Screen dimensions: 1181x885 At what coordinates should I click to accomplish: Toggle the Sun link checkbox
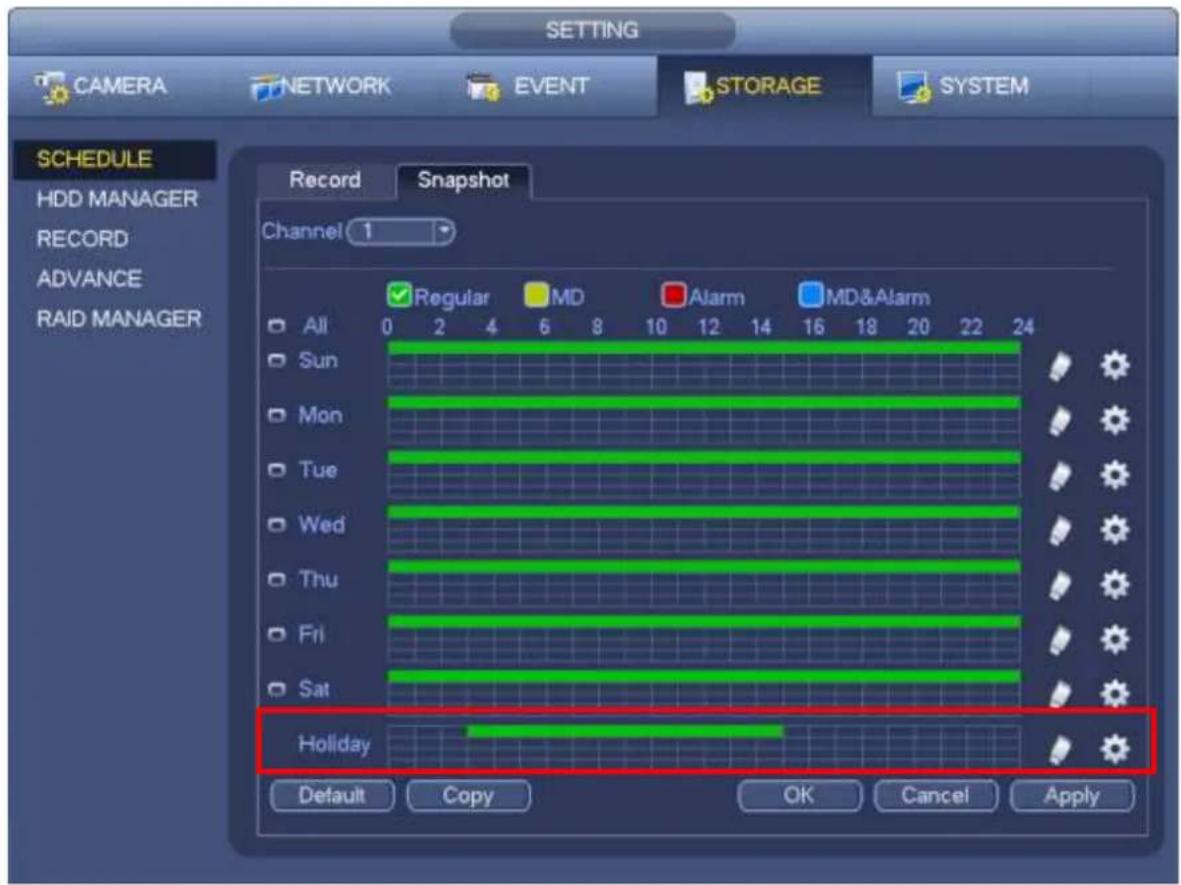coord(277,361)
